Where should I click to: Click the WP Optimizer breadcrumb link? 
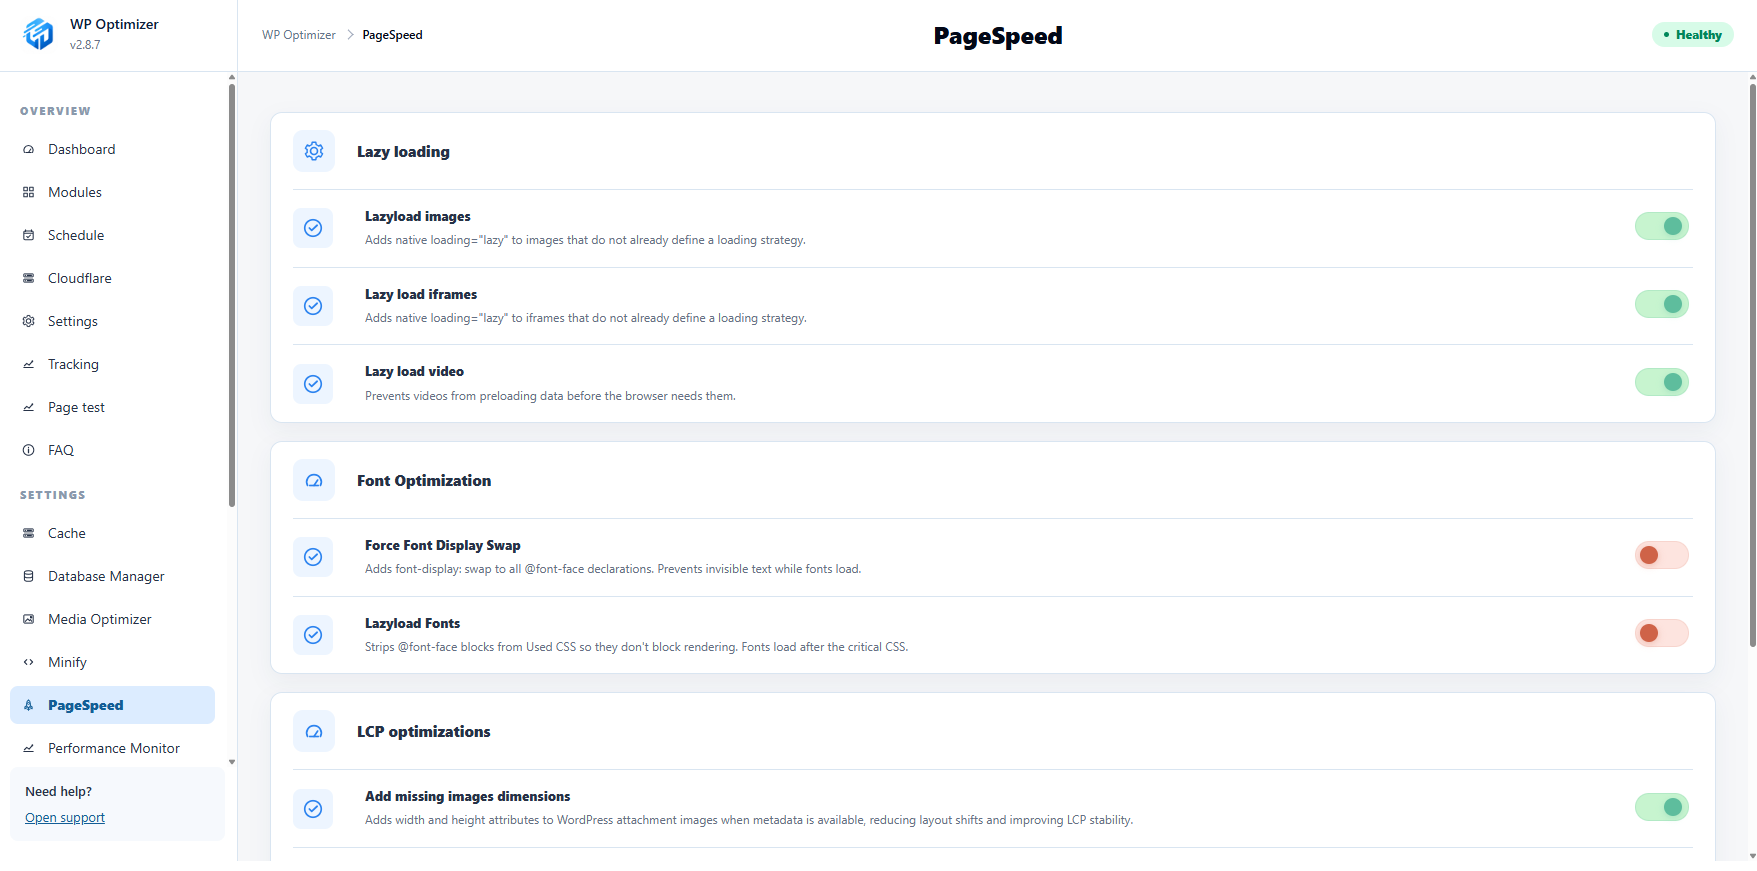299,35
